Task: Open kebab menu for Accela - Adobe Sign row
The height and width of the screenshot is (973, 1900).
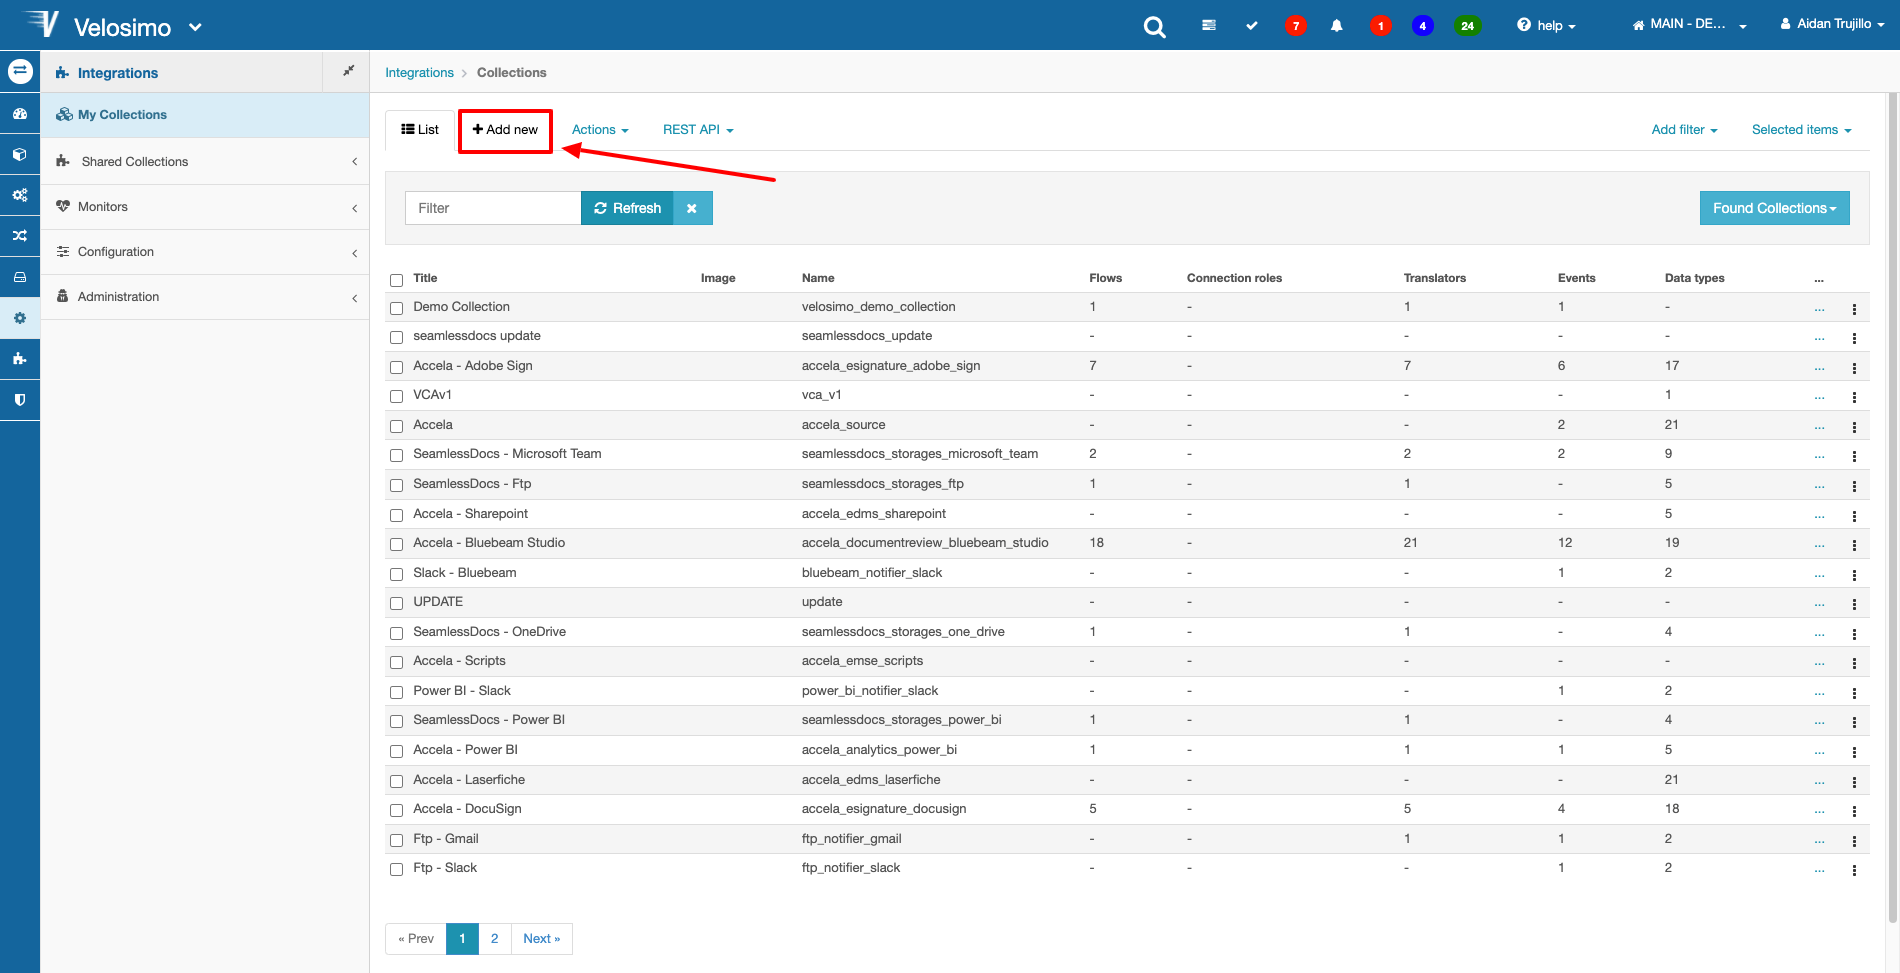Action: click(1854, 368)
